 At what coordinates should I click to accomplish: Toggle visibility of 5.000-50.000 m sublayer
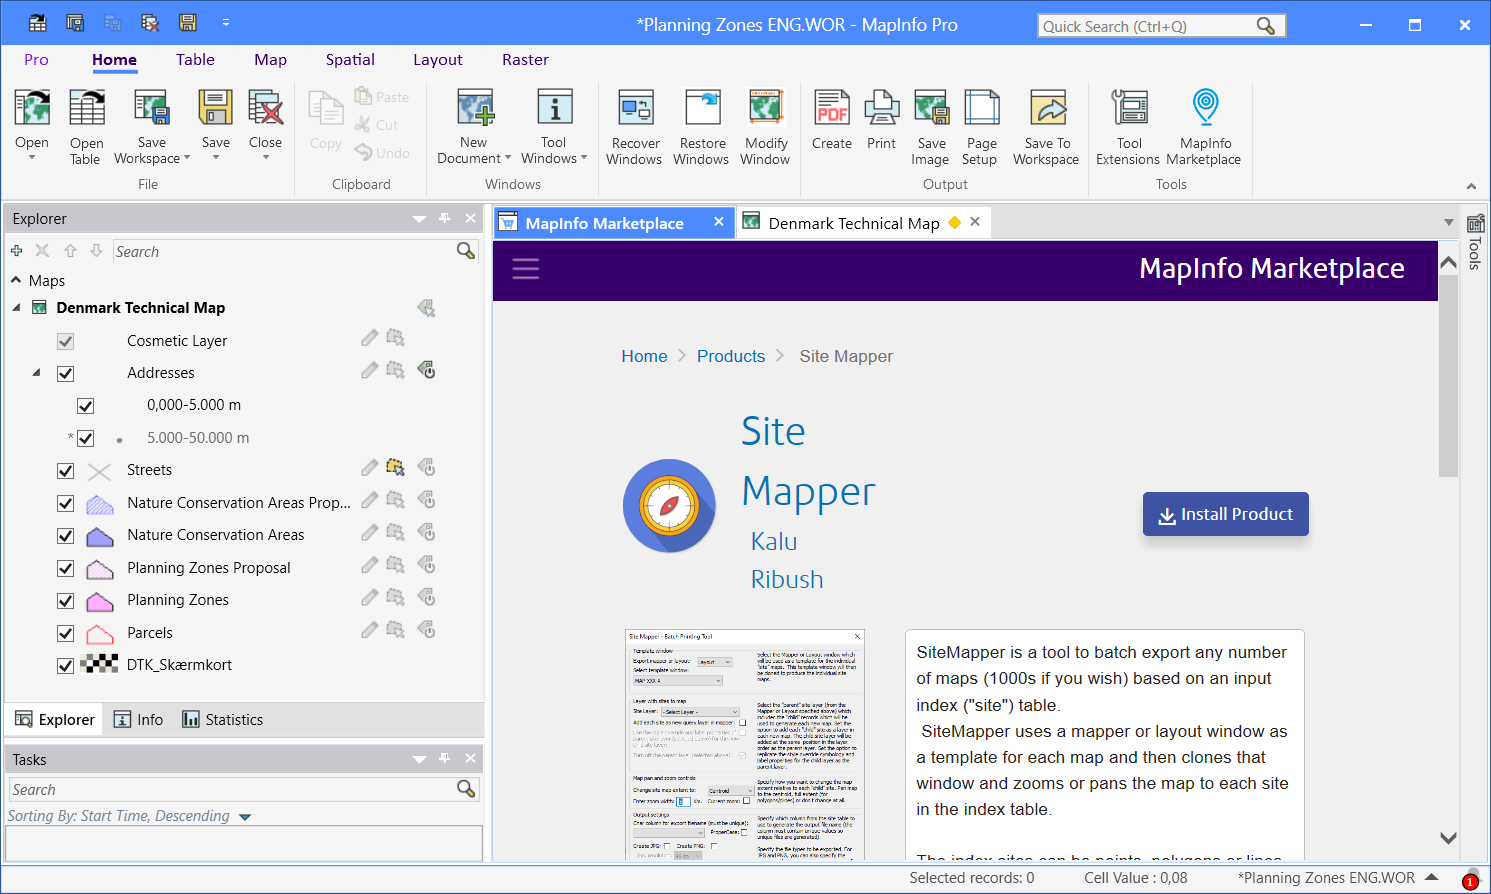pyautogui.click(x=86, y=439)
